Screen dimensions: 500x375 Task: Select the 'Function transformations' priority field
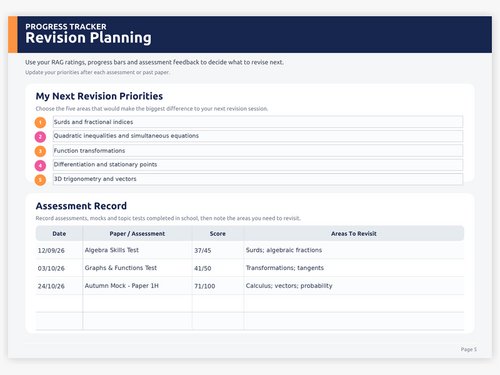click(258, 151)
